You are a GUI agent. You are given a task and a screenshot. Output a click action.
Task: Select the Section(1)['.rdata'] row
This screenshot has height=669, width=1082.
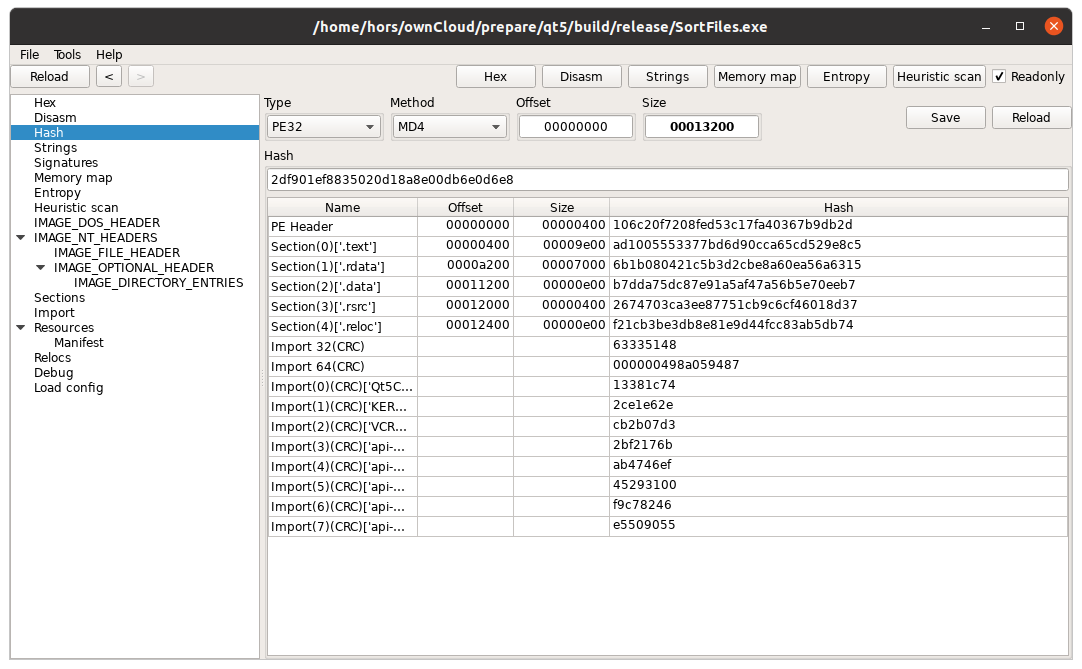coord(667,266)
